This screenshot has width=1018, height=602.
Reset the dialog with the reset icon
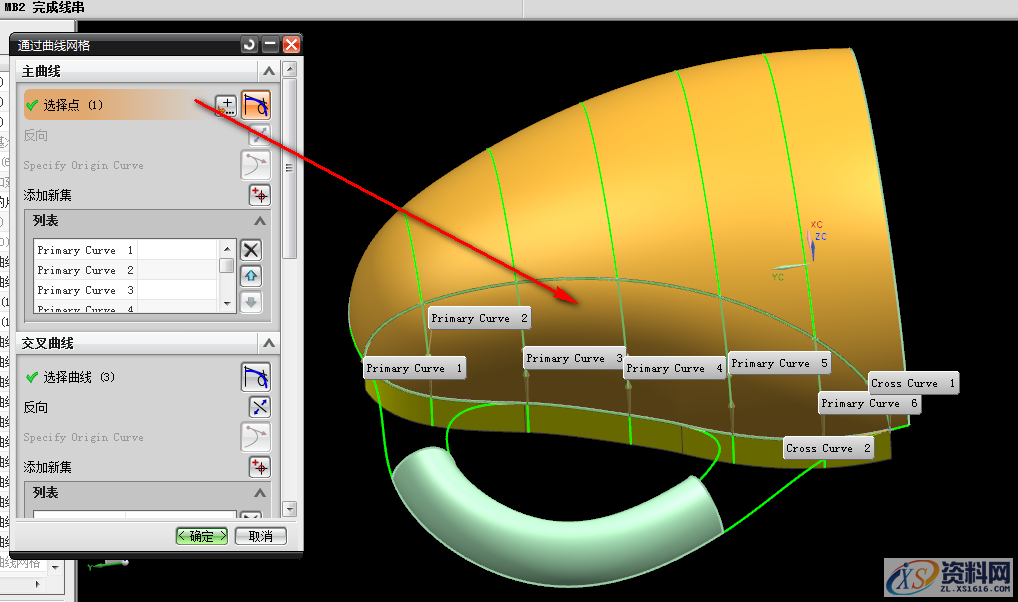click(249, 45)
